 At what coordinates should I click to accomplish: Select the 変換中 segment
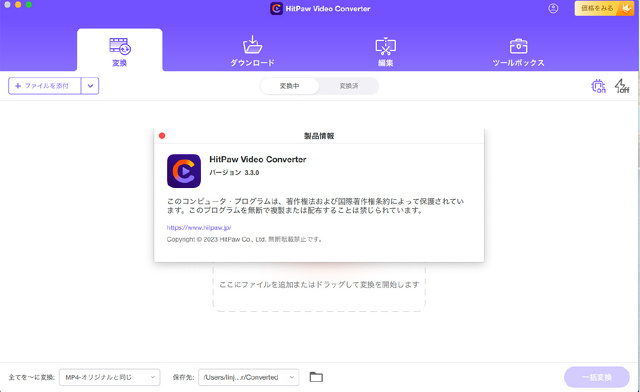289,86
